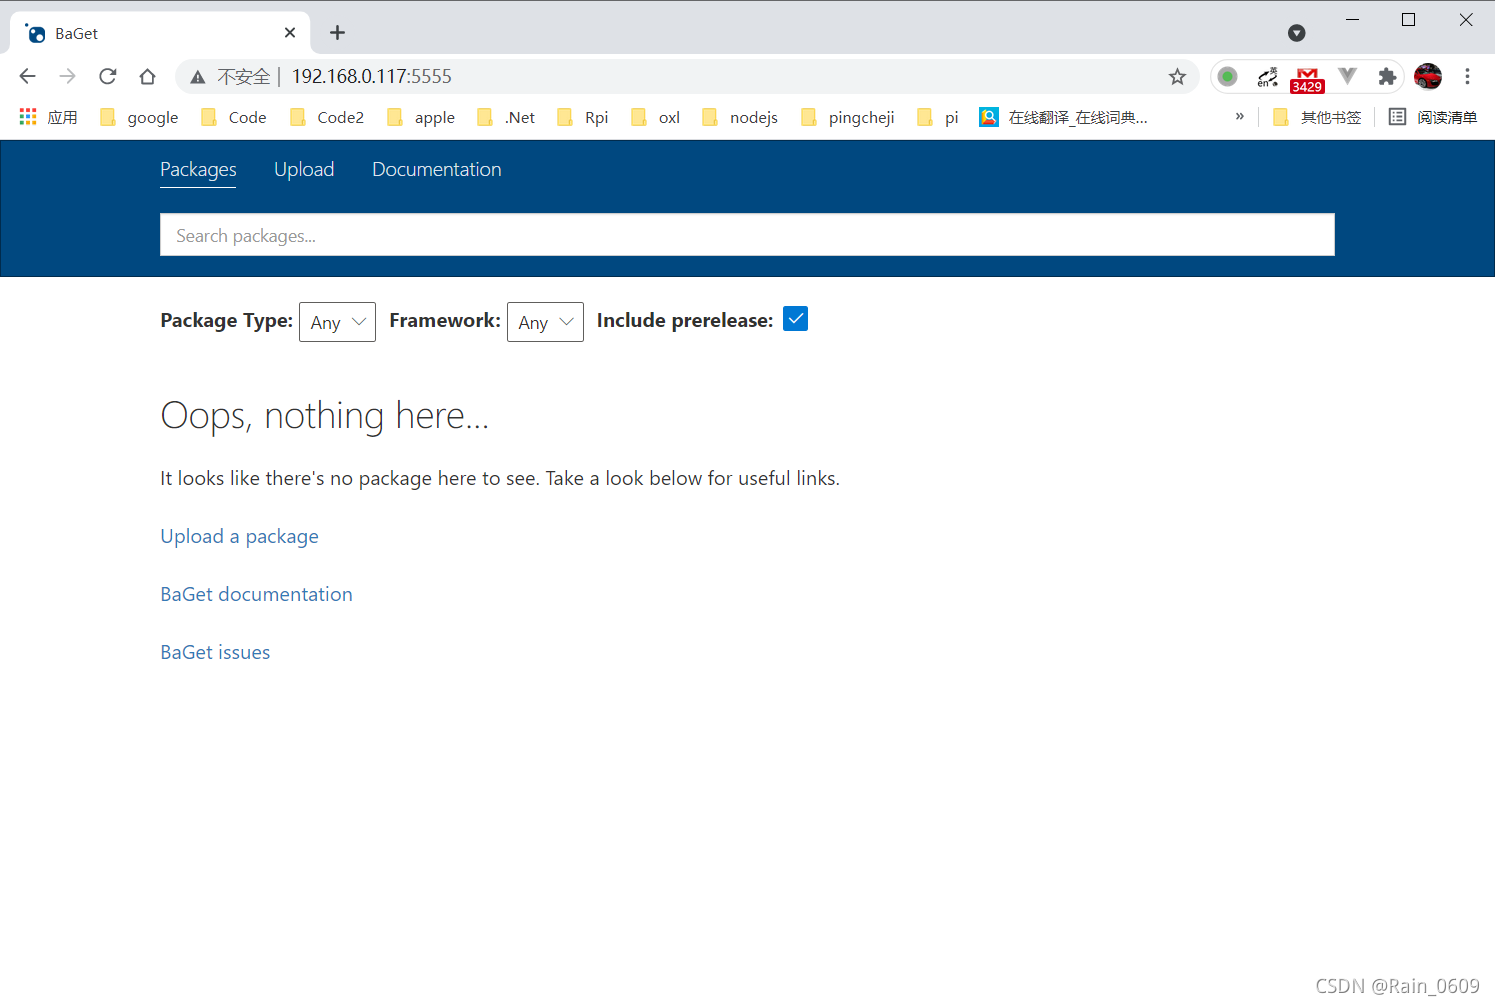This screenshot has height=1006, width=1495.
Task: Toggle the Include prerelease checkbox
Action: pyautogui.click(x=795, y=319)
